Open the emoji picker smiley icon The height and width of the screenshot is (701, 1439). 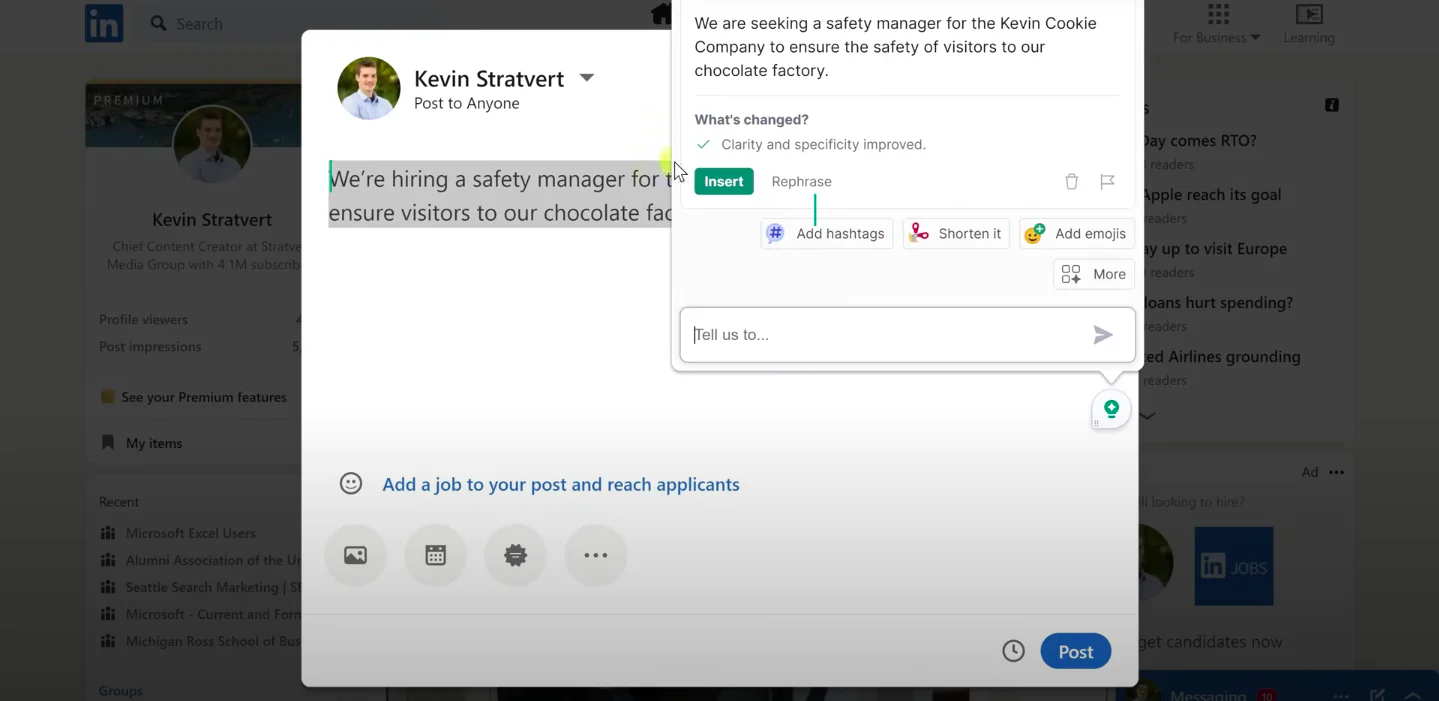point(351,484)
